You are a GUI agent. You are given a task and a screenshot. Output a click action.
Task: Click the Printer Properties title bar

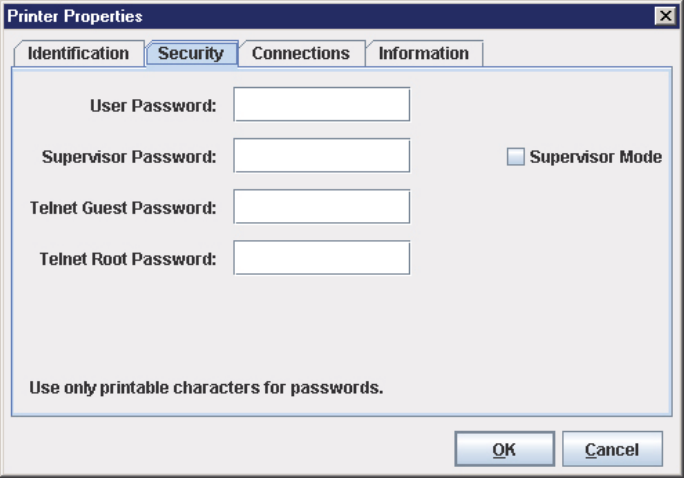[300, 16]
